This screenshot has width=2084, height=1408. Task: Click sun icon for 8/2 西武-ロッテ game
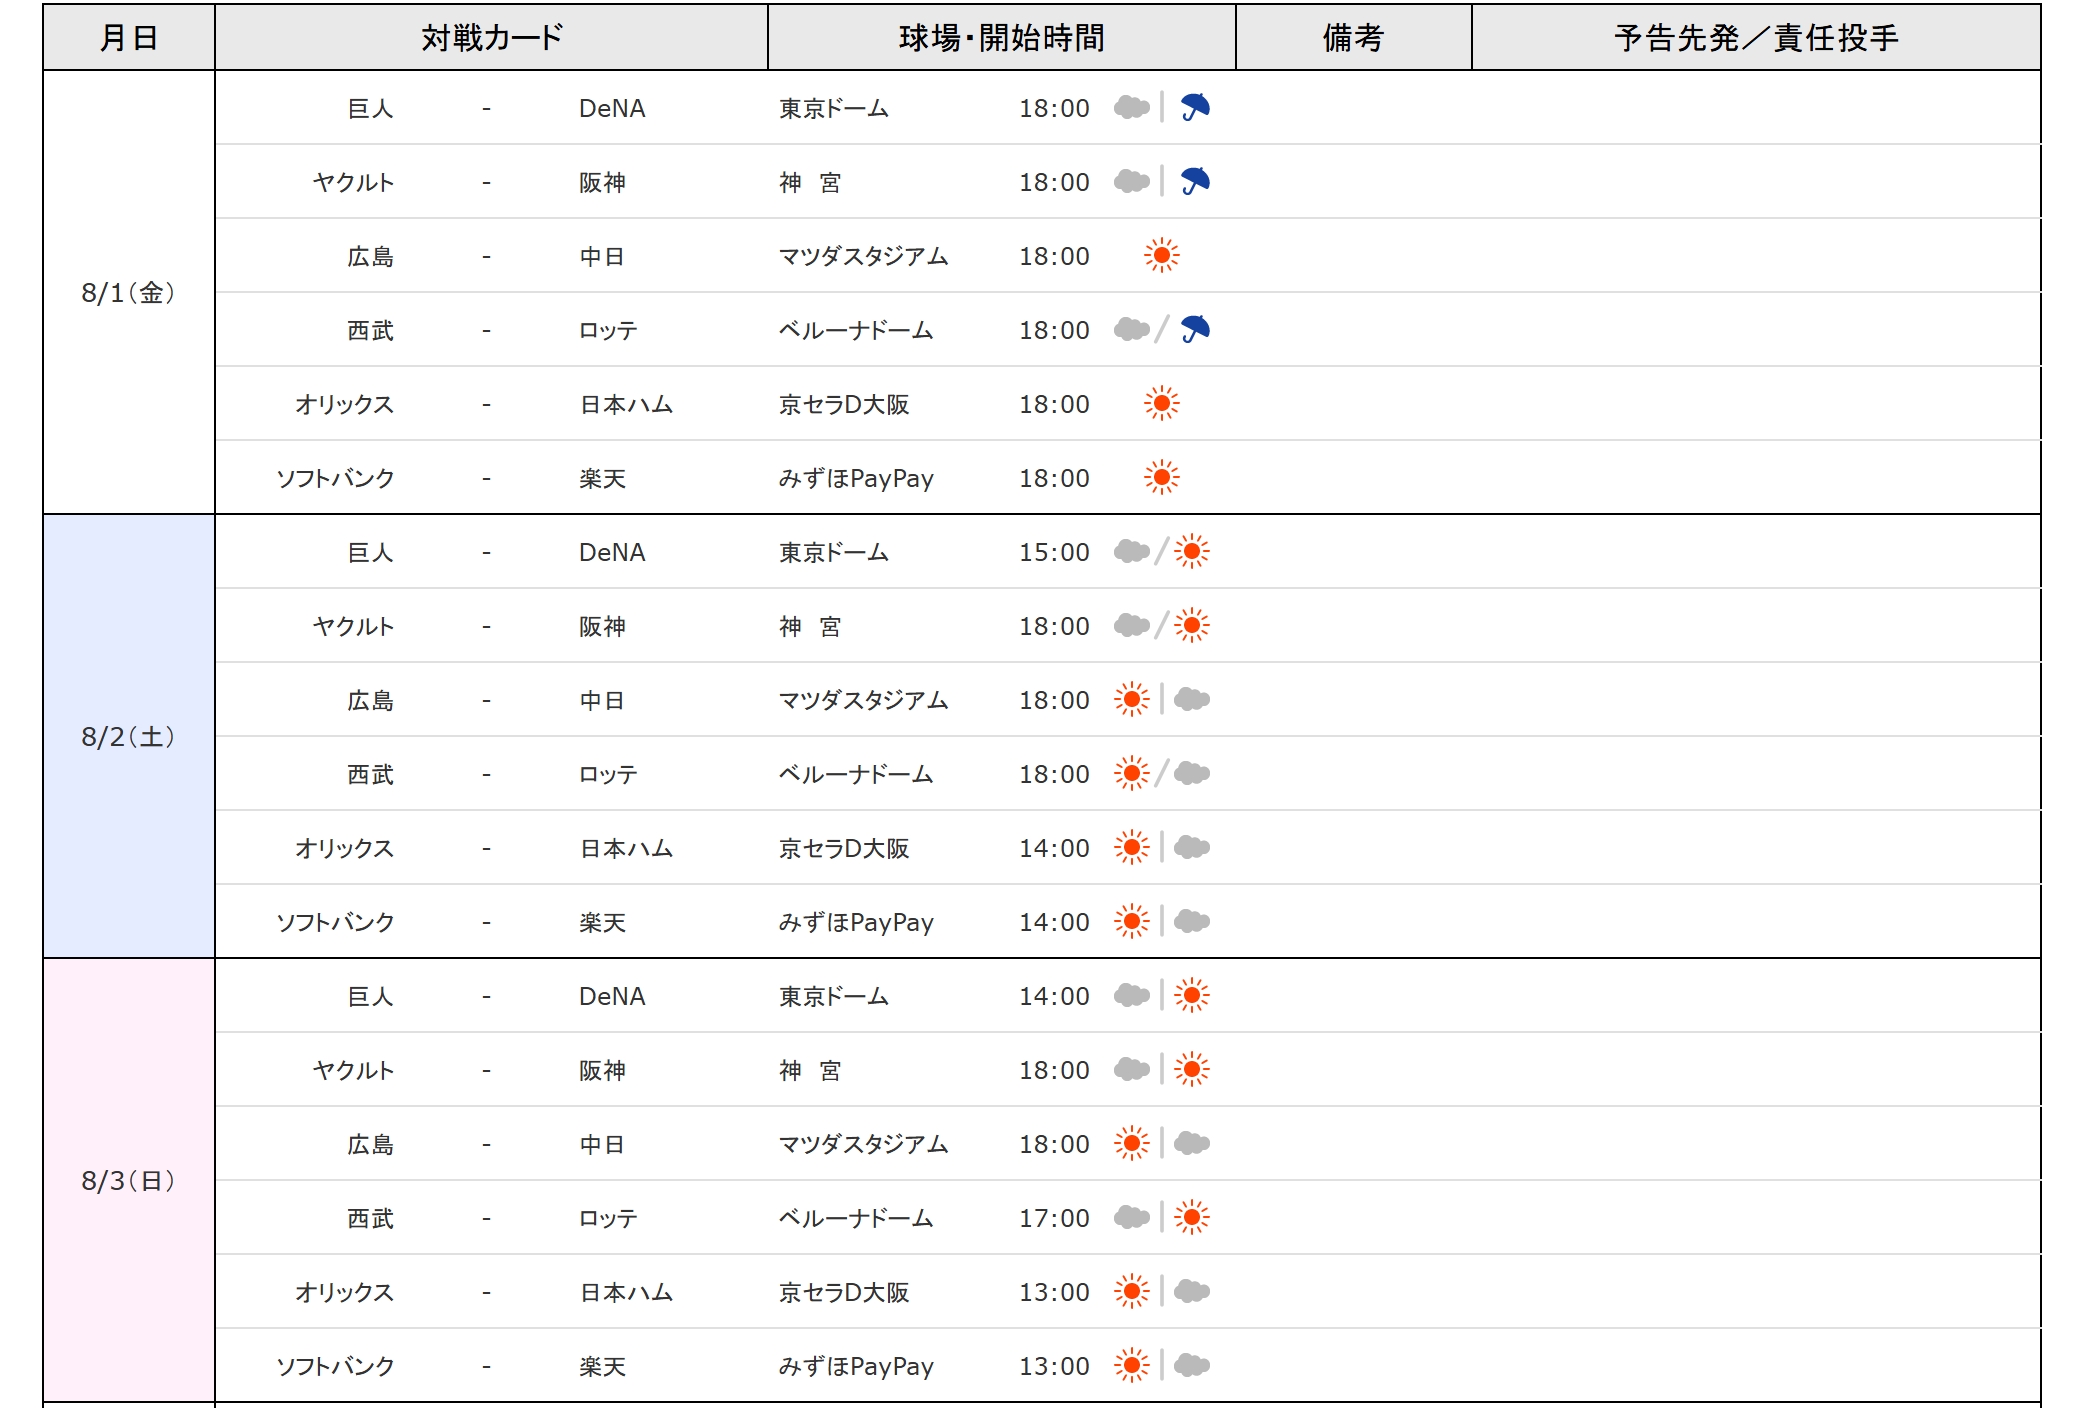click(x=1132, y=773)
